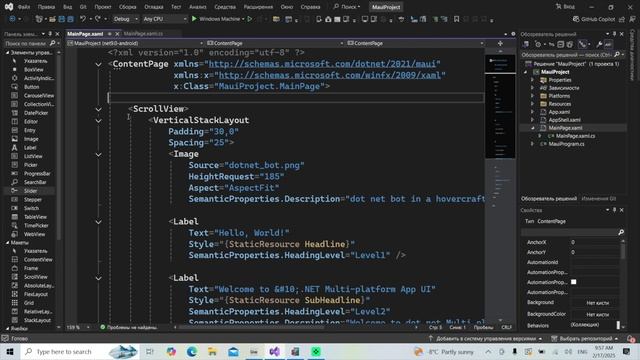
Task: Select the WebView control in the Toolbox
Action: [34, 234]
